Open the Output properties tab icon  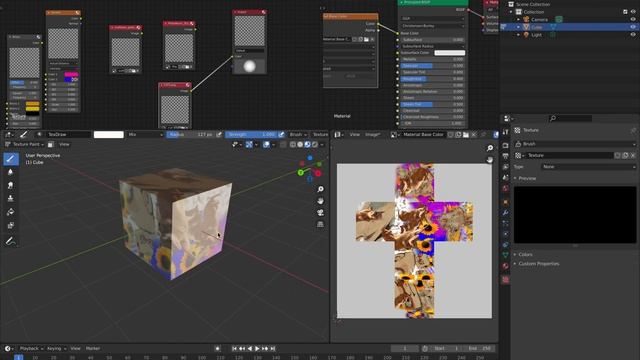pyautogui.click(x=505, y=156)
